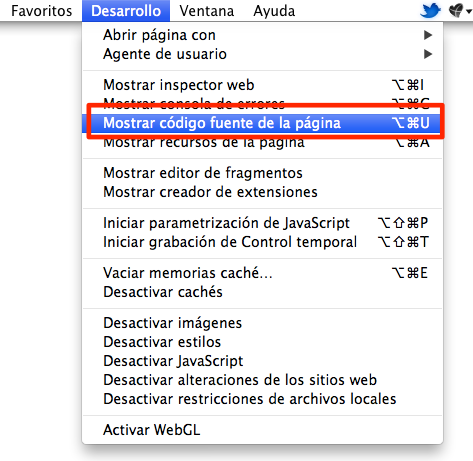Image resolution: width=473 pixels, height=461 pixels.
Task: Start Iniciar parametrización de JavaScript
Action: click(x=263, y=223)
